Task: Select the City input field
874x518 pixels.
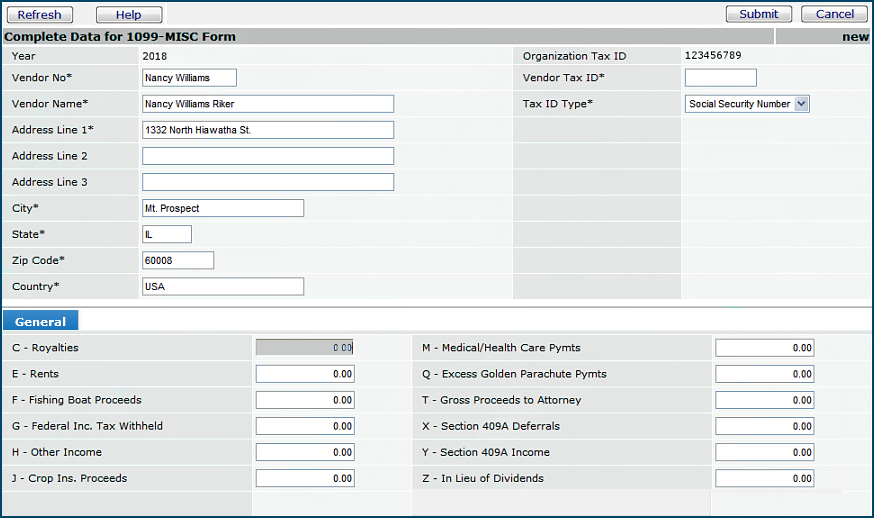Action: pos(223,208)
